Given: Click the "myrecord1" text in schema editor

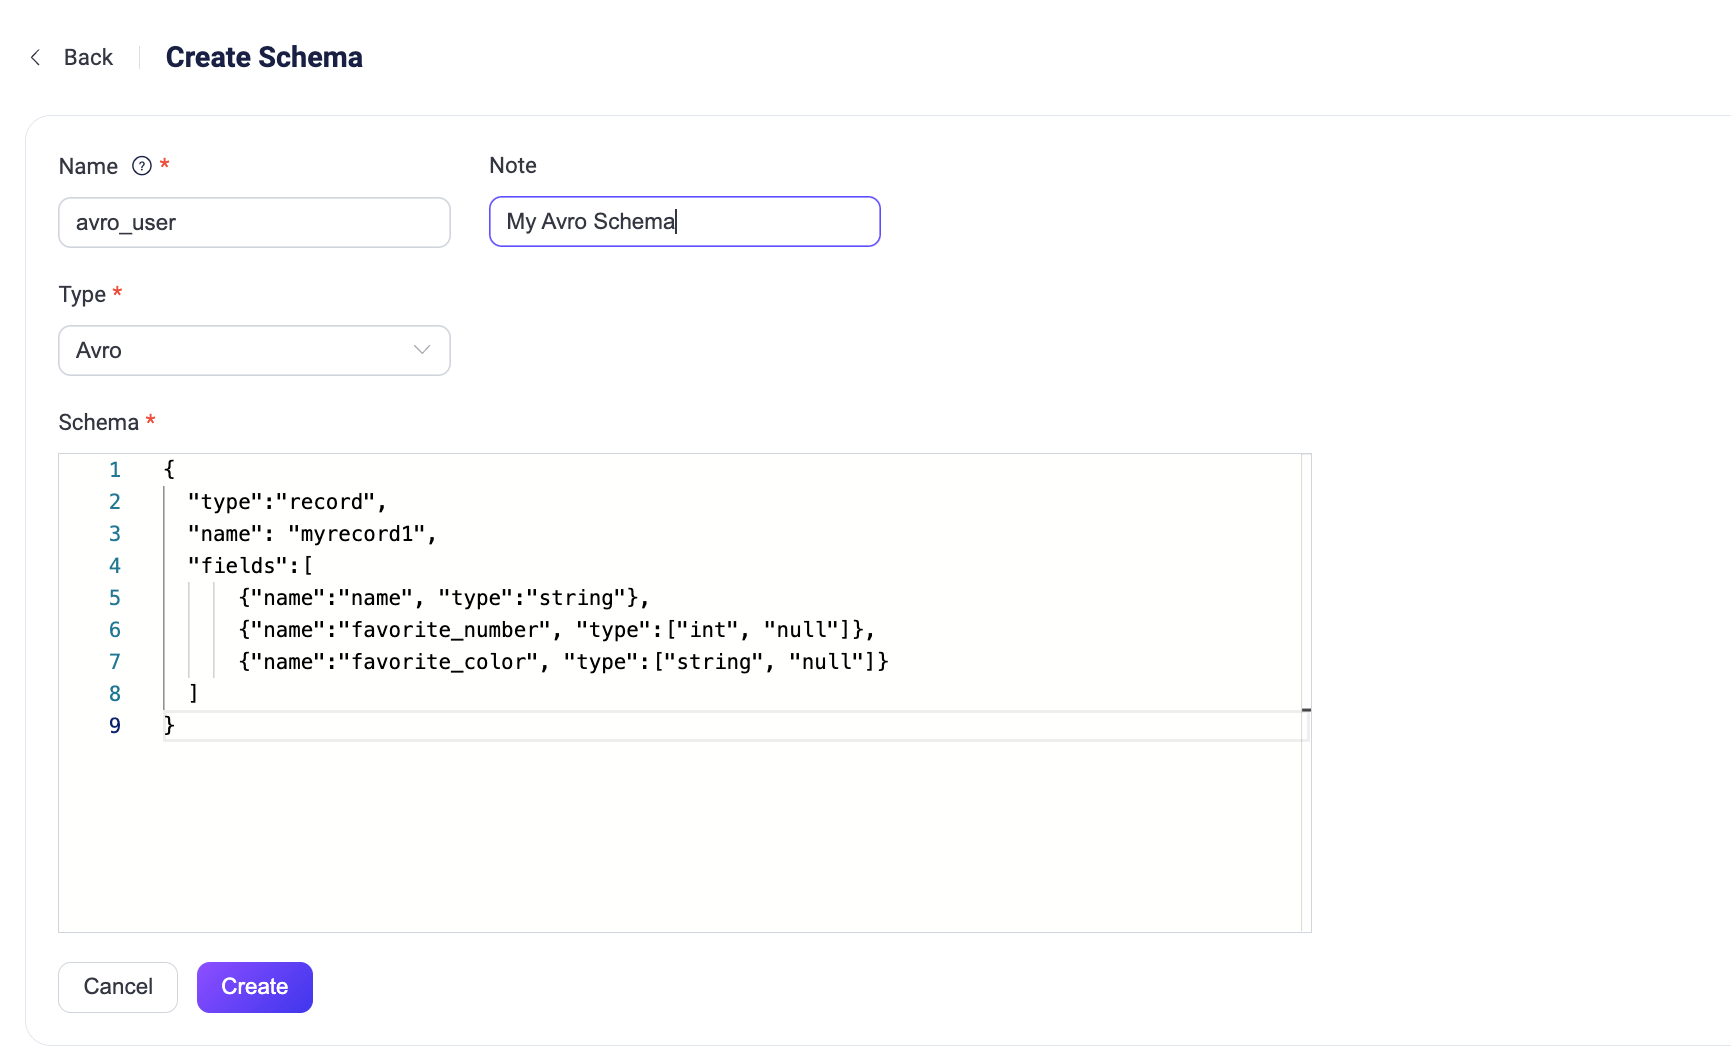Looking at the screenshot, I should 357,534.
